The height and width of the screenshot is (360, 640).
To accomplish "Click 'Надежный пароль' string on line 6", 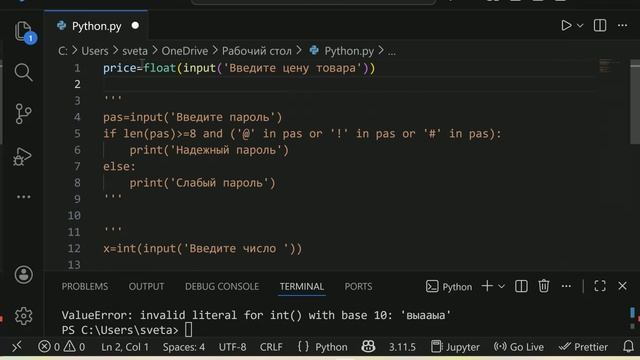I will coord(229,150).
